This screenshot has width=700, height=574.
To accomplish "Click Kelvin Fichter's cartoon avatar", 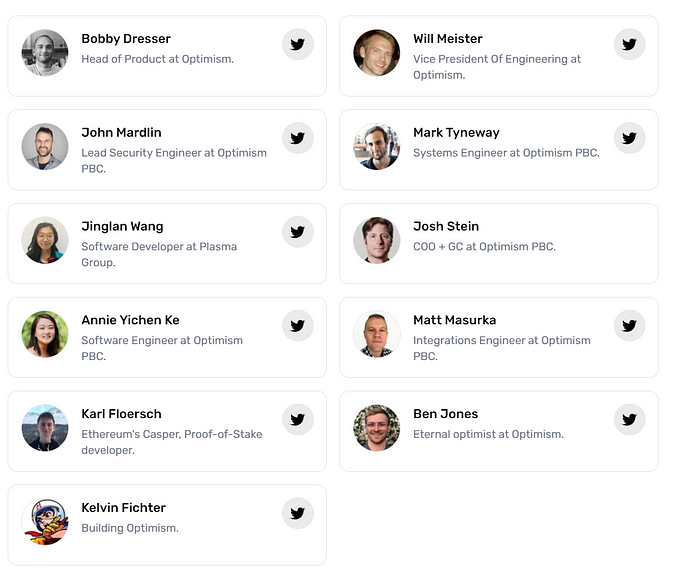I will point(45,522).
